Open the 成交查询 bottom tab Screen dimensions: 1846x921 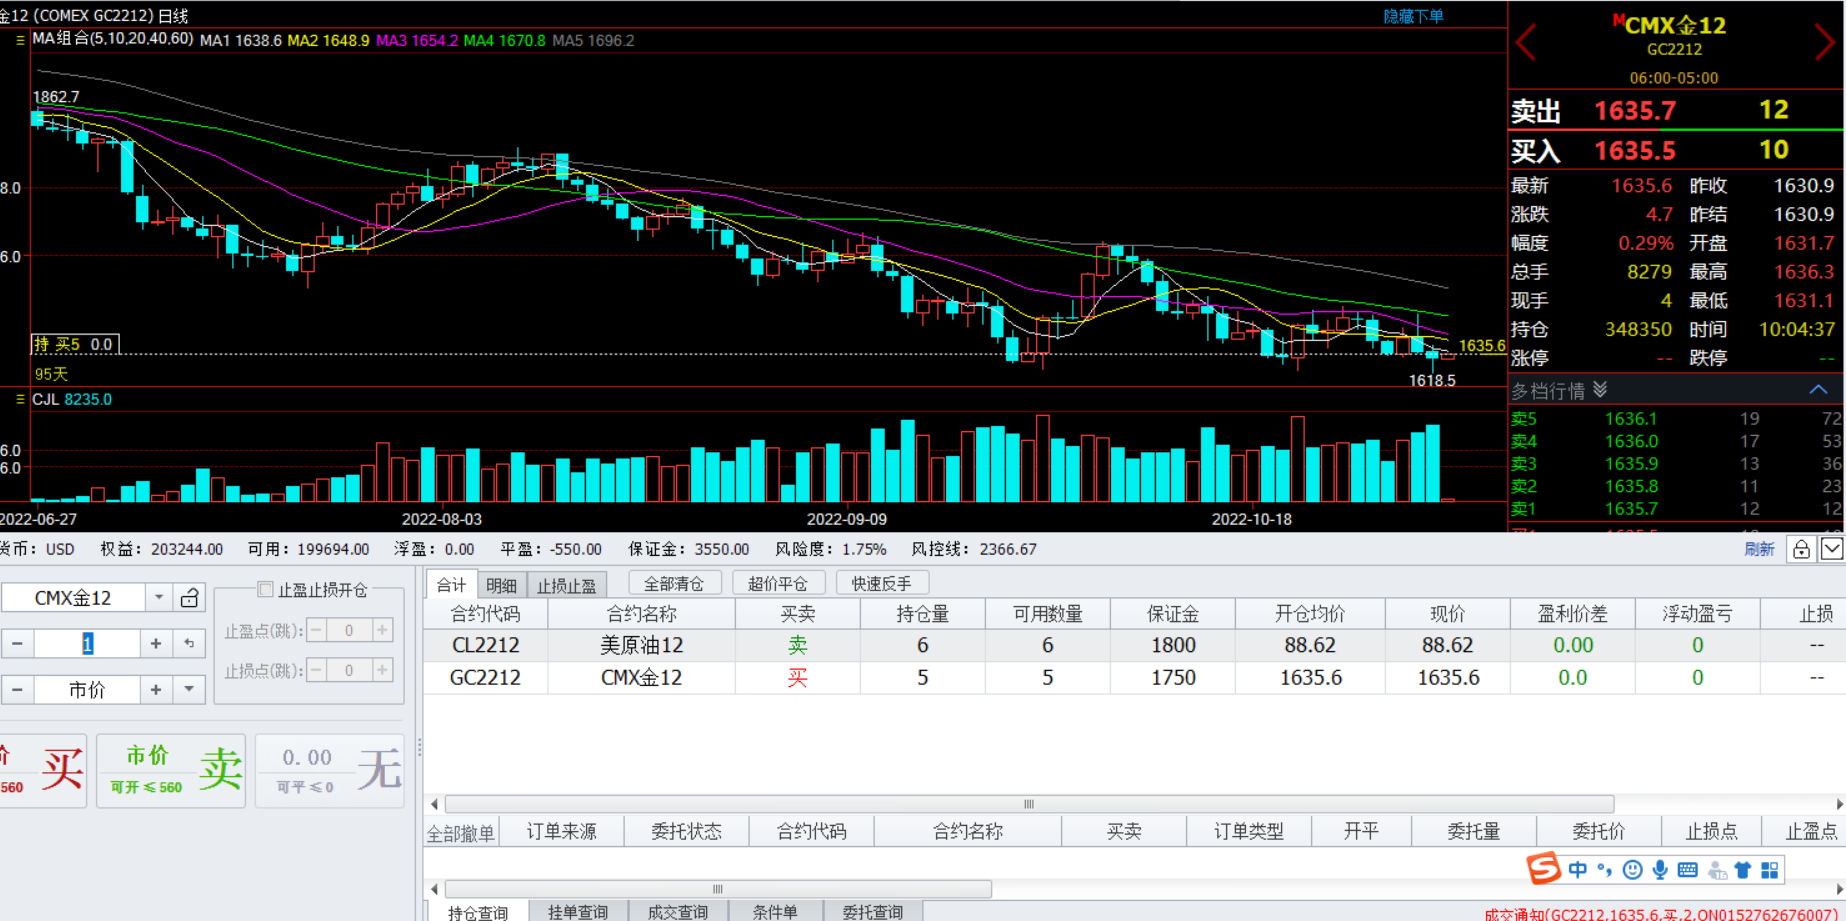678,912
